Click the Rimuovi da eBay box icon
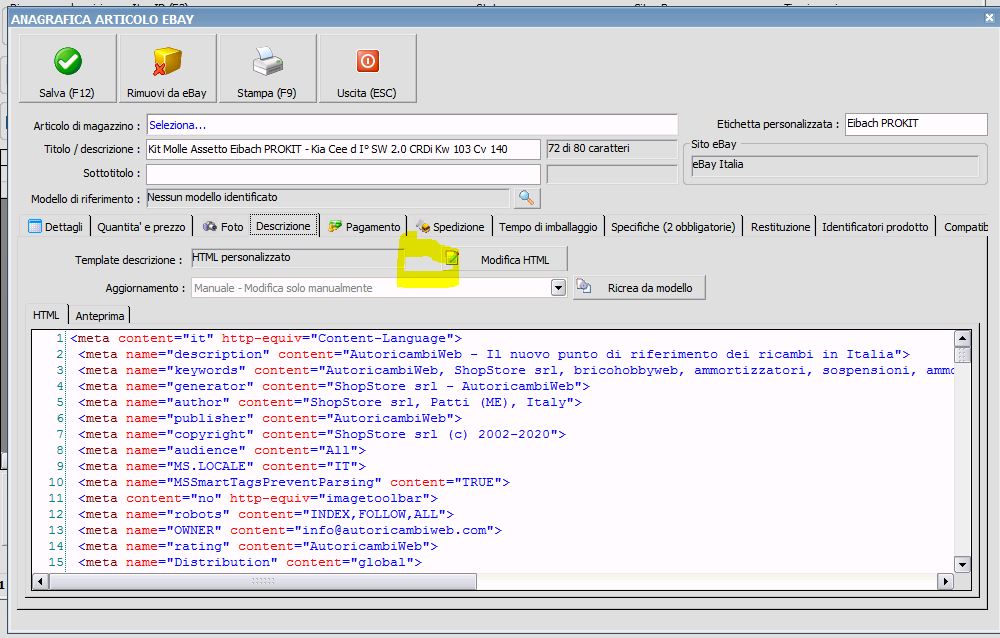 [x=166, y=62]
